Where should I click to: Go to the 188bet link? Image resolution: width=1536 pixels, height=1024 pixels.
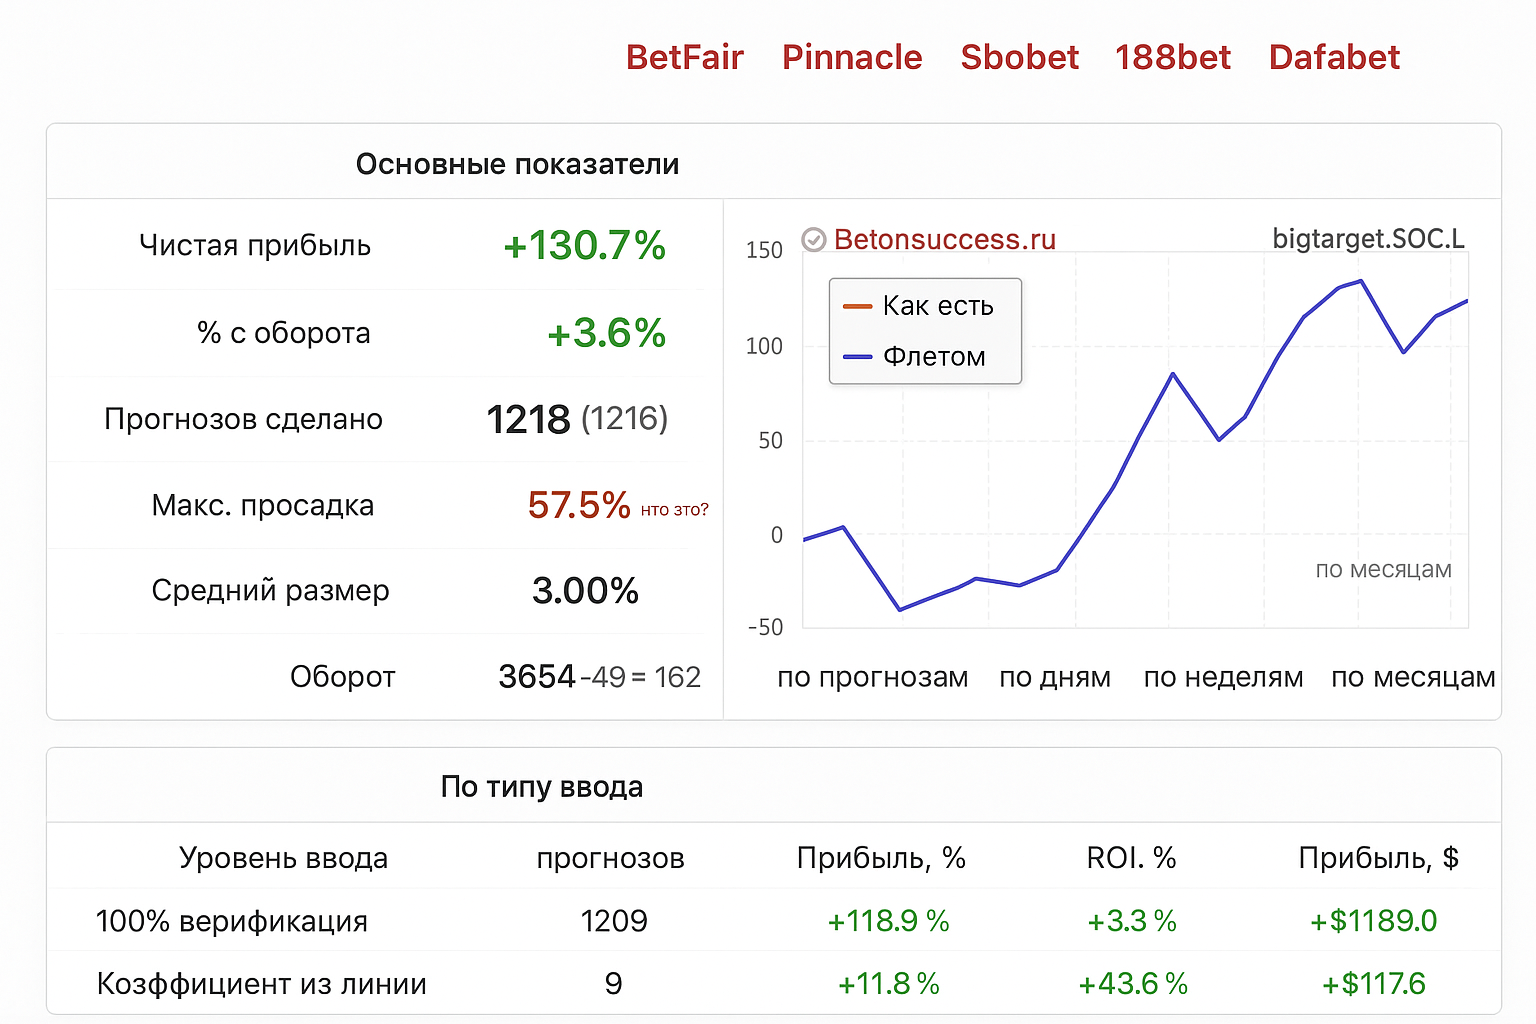[1173, 58]
